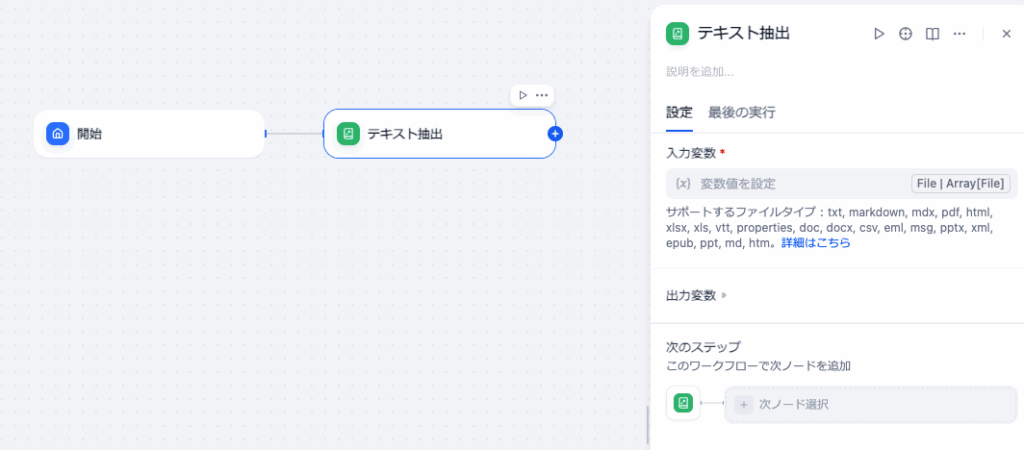The height and width of the screenshot is (450, 1024).
Task: Click the blue plus handle on テキスト抽出 node
Action: 555,134
